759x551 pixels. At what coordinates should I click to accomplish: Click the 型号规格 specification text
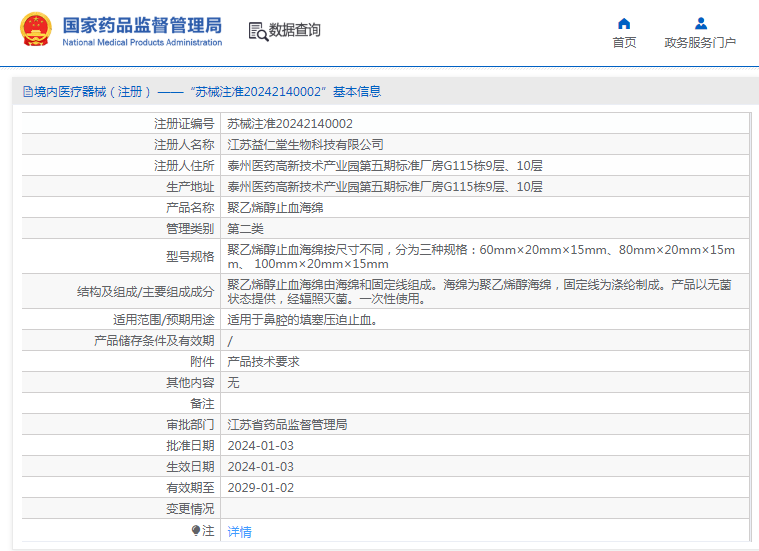click(481, 257)
